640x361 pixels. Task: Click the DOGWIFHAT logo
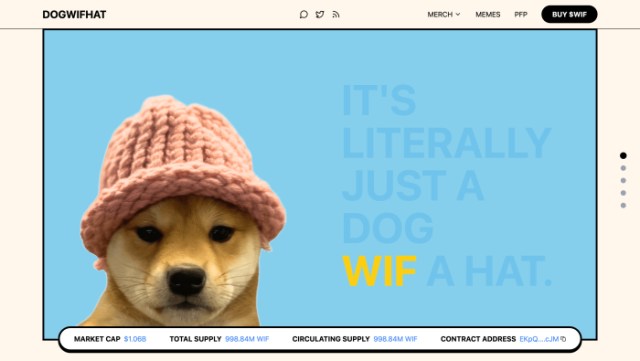tap(74, 15)
